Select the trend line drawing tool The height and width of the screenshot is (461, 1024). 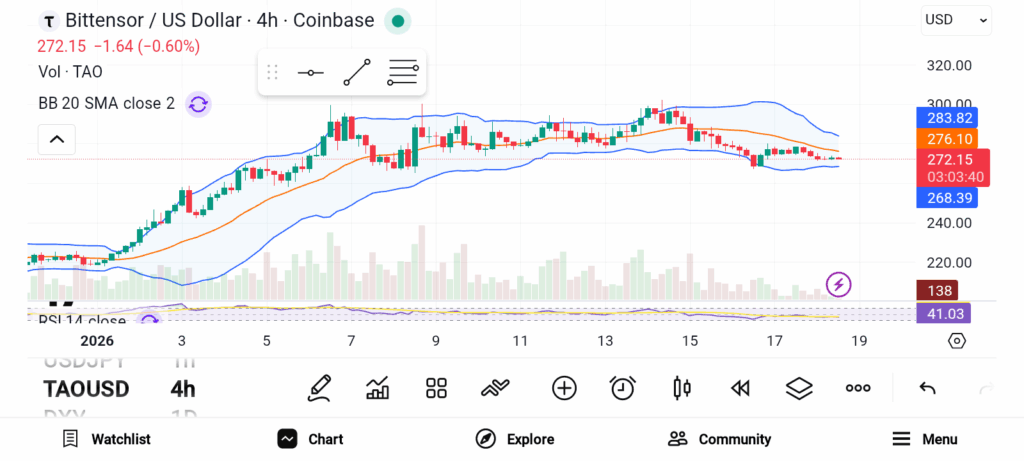[356, 73]
